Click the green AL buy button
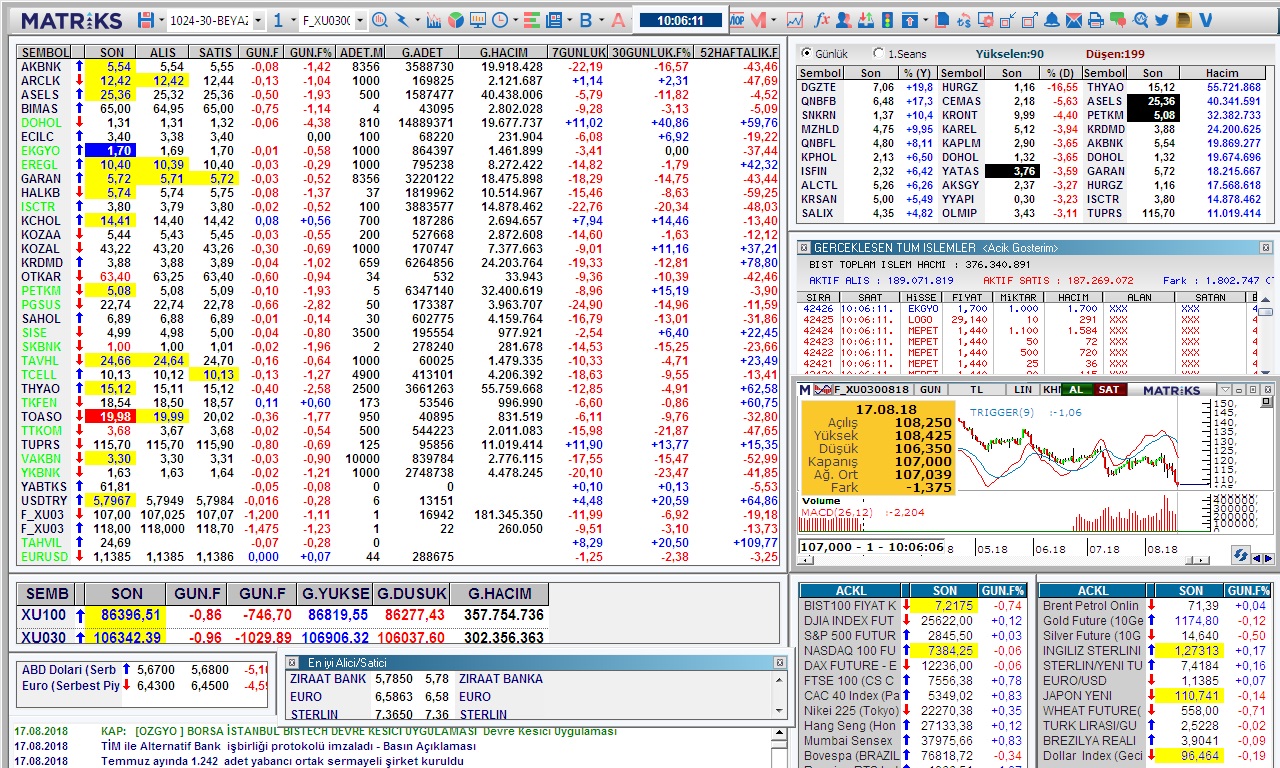 [x=1076, y=389]
